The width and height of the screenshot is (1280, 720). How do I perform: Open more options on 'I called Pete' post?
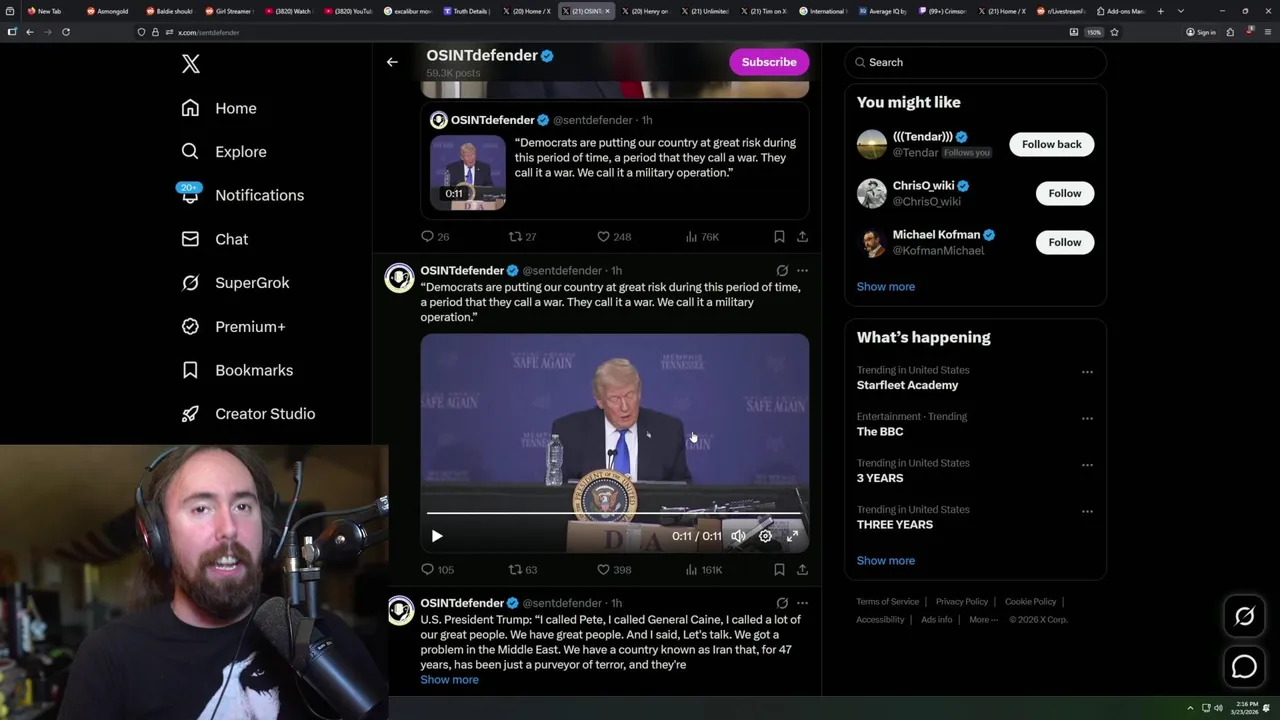point(802,603)
